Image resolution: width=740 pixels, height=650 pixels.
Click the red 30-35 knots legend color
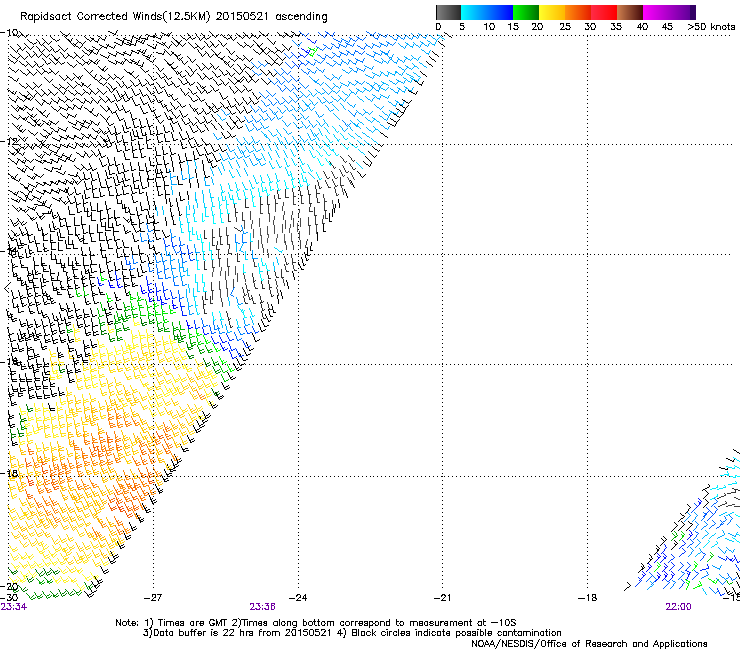point(604,12)
